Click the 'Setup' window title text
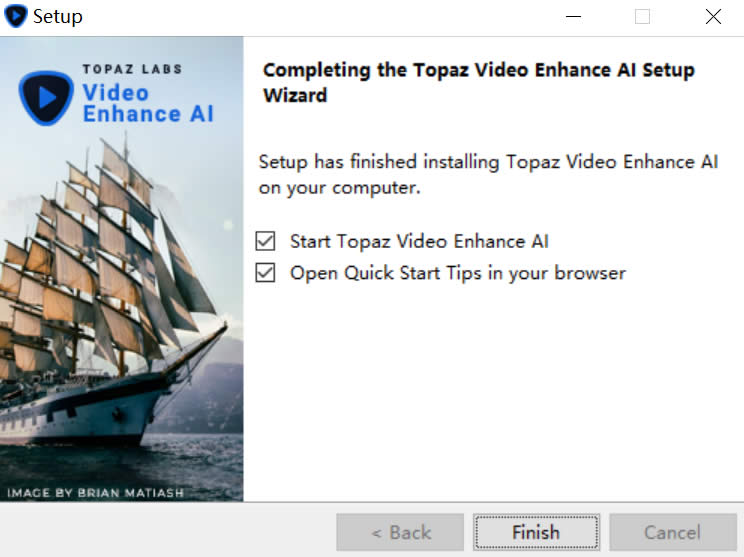The width and height of the screenshot is (744, 557). [x=57, y=17]
